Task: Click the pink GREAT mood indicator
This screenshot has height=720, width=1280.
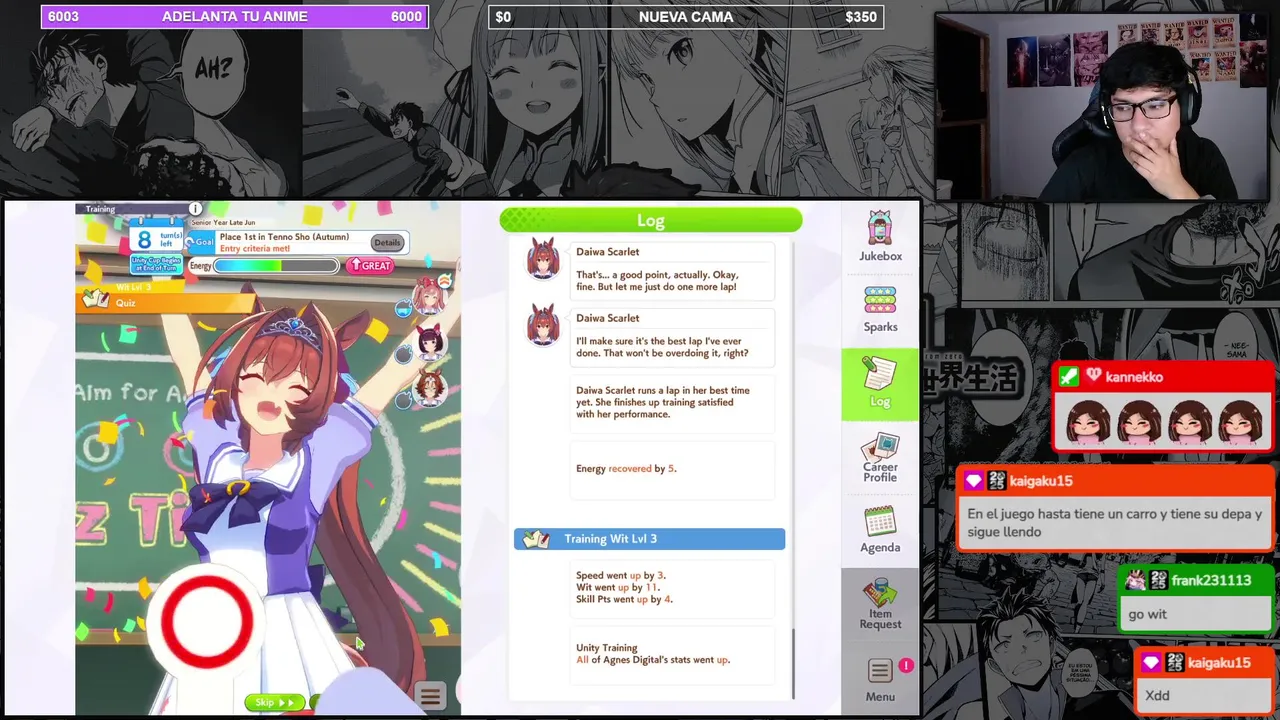Action: (370, 266)
